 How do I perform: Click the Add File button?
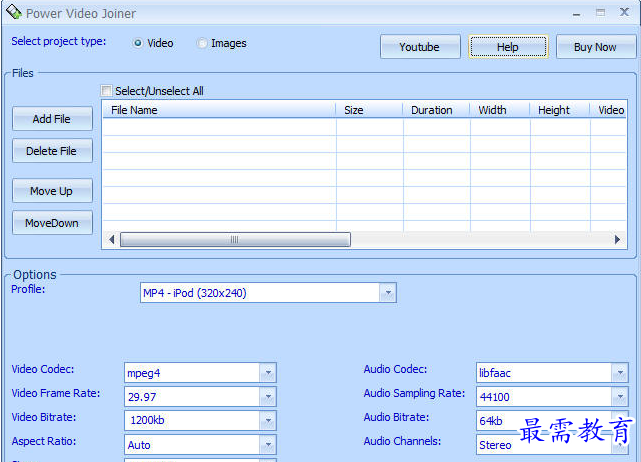click(x=52, y=119)
